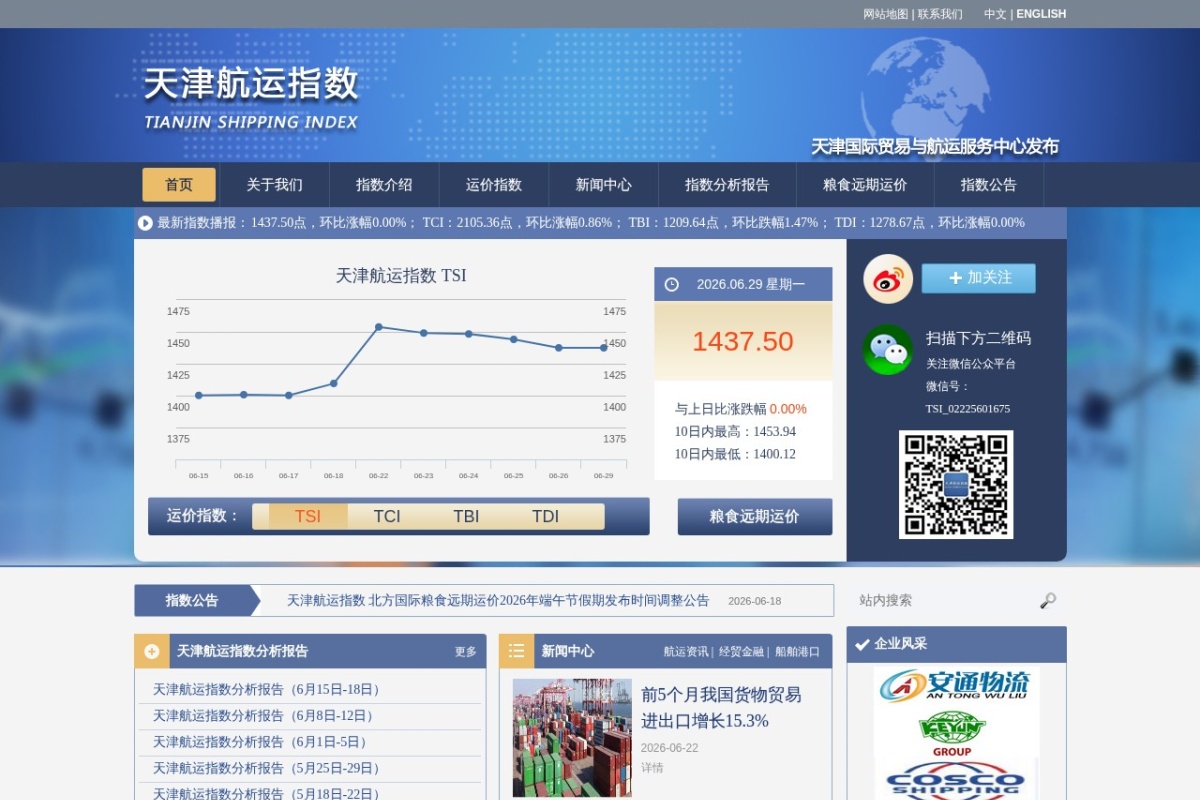Click the Weibo logo icon

pos(888,279)
